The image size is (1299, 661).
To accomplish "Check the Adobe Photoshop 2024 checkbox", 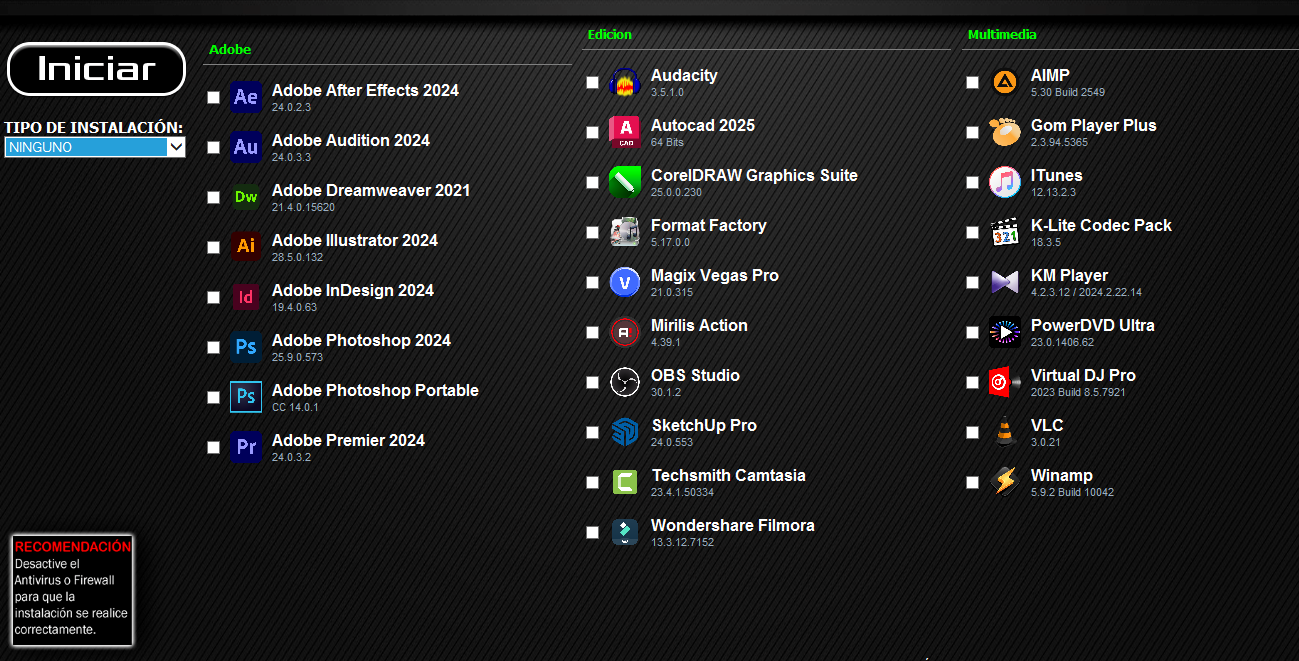I will [x=213, y=348].
